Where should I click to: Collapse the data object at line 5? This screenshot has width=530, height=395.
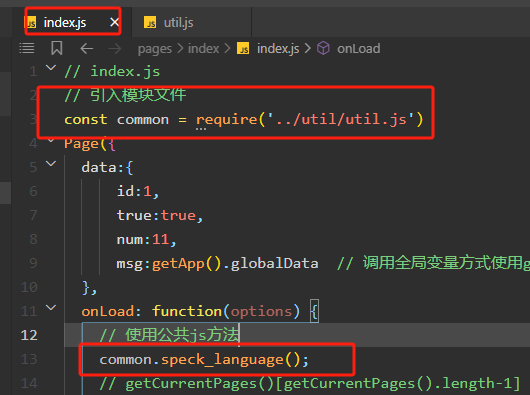51,164
